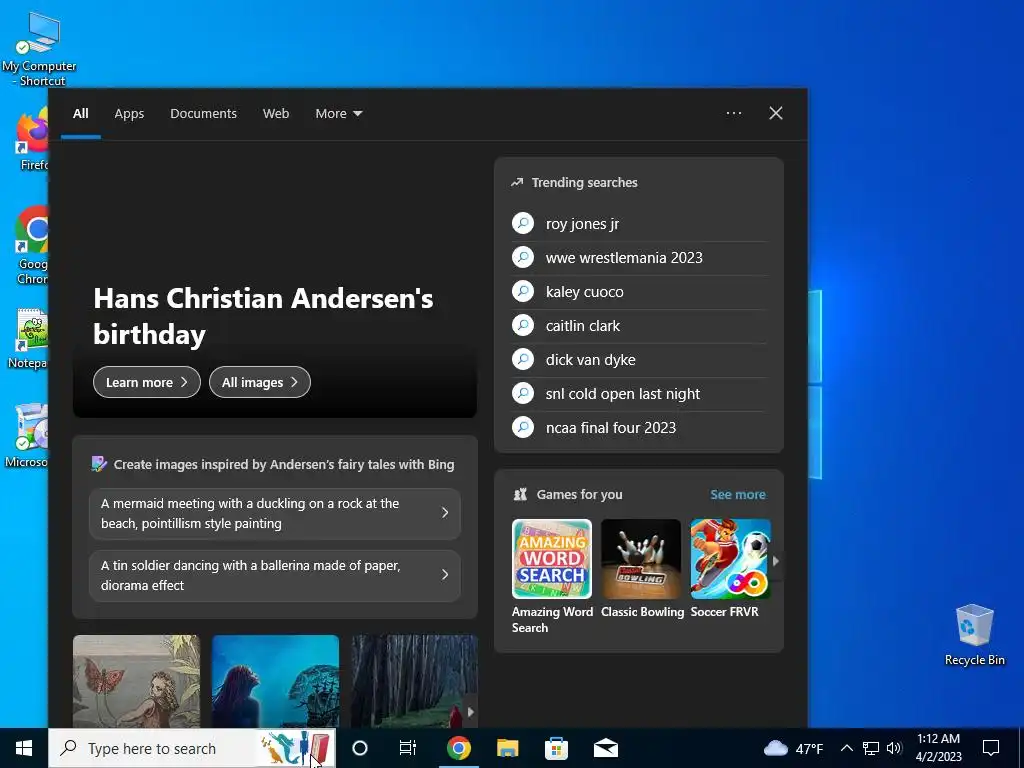Open the dark forest image thumbnail

tap(414, 681)
